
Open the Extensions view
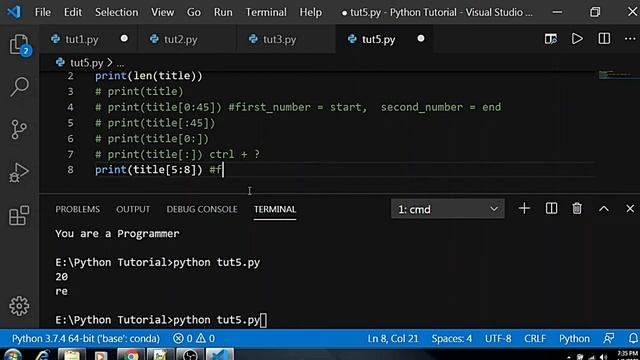19,215
